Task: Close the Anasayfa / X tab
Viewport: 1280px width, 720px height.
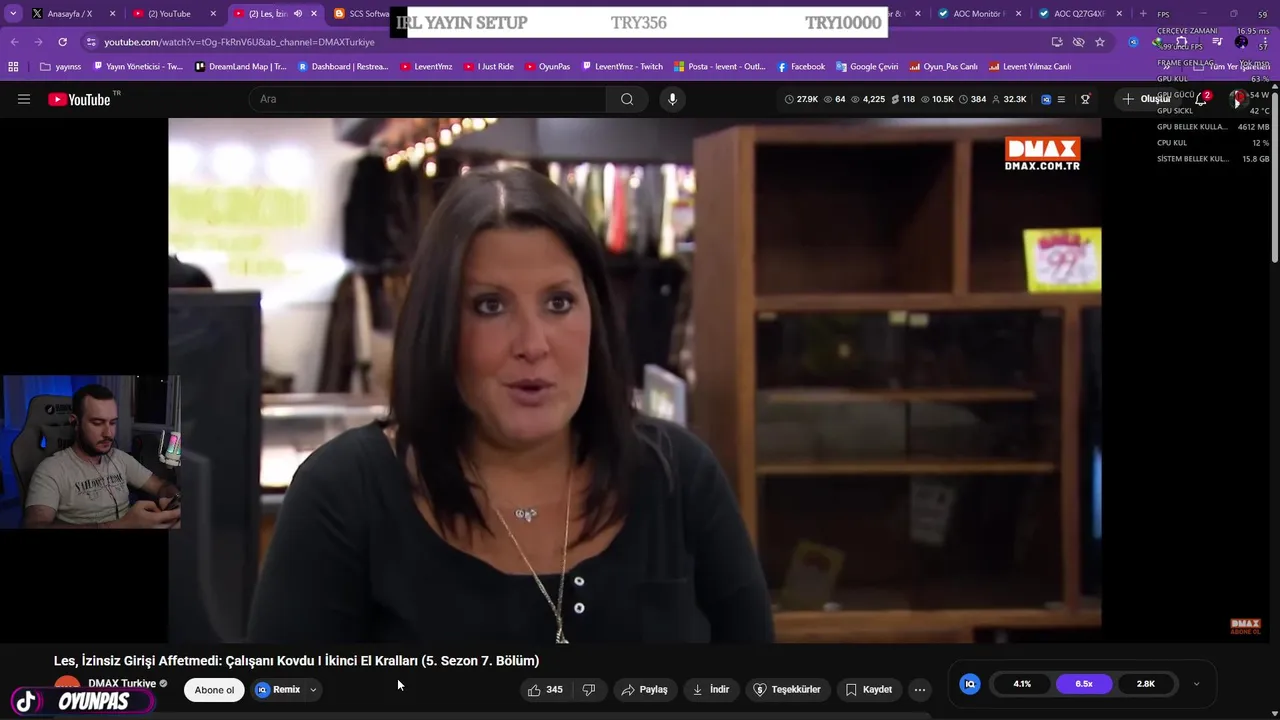Action: coord(112,14)
